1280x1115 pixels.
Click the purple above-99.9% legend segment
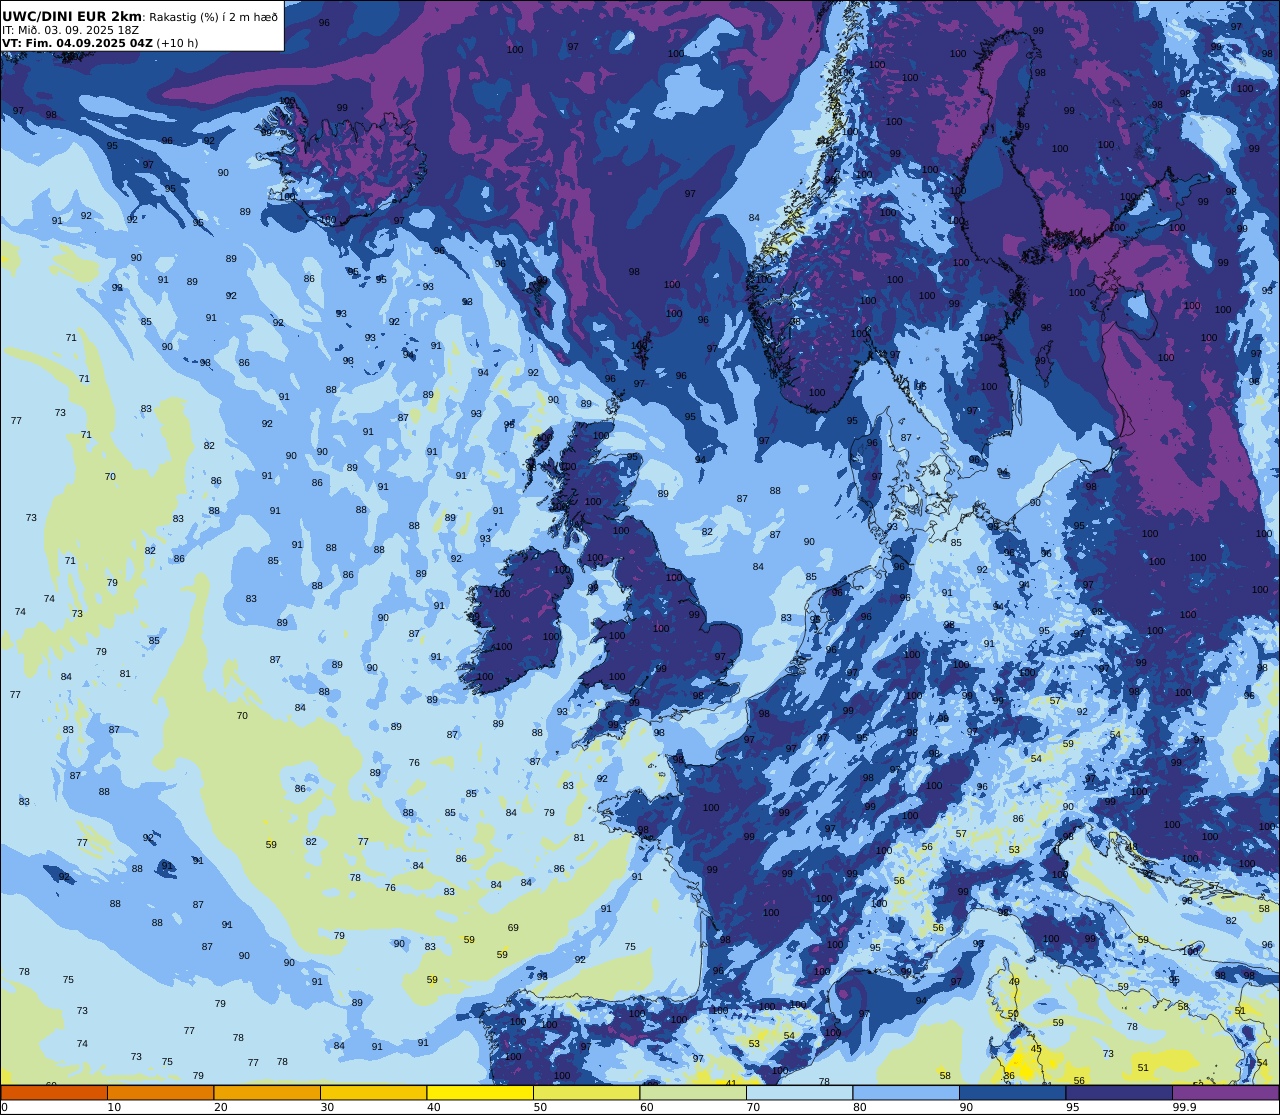(x=1225, y=1092)
